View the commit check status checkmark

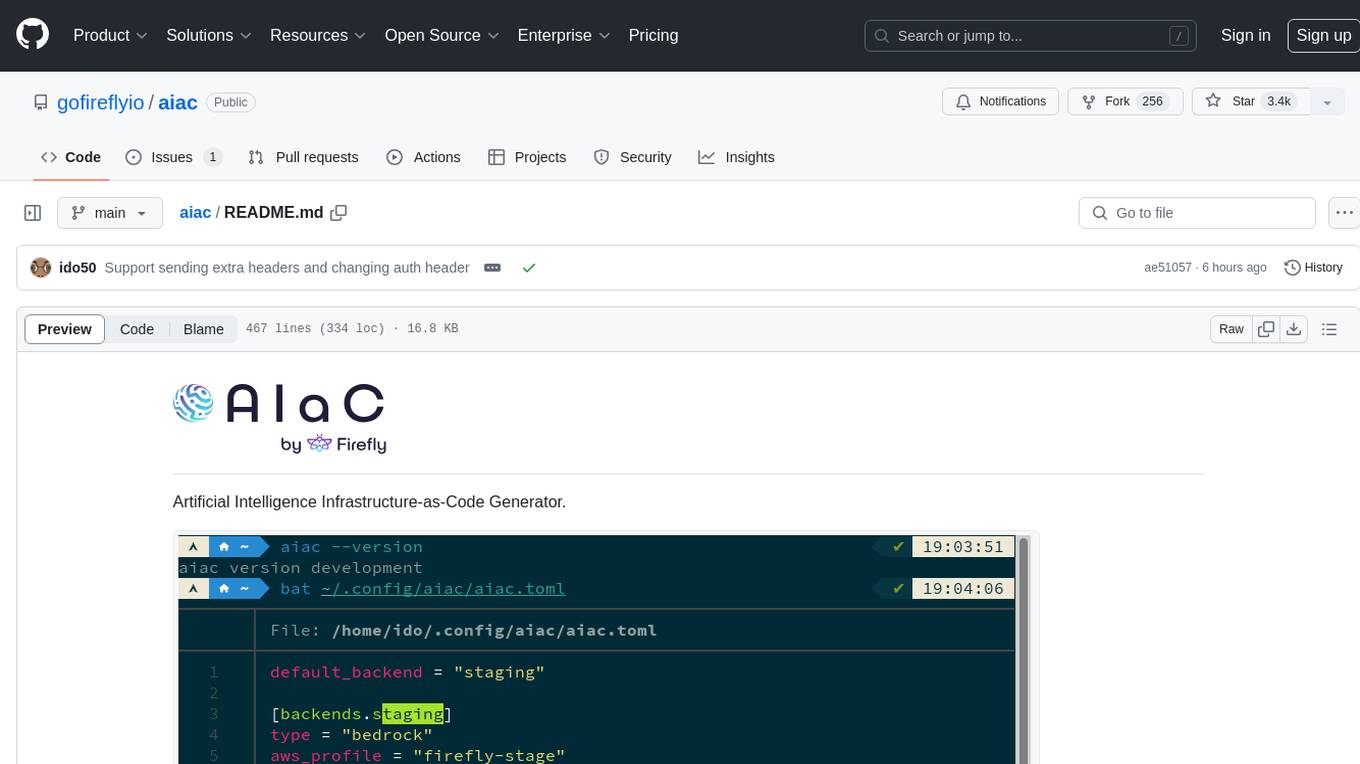point(529,268)
